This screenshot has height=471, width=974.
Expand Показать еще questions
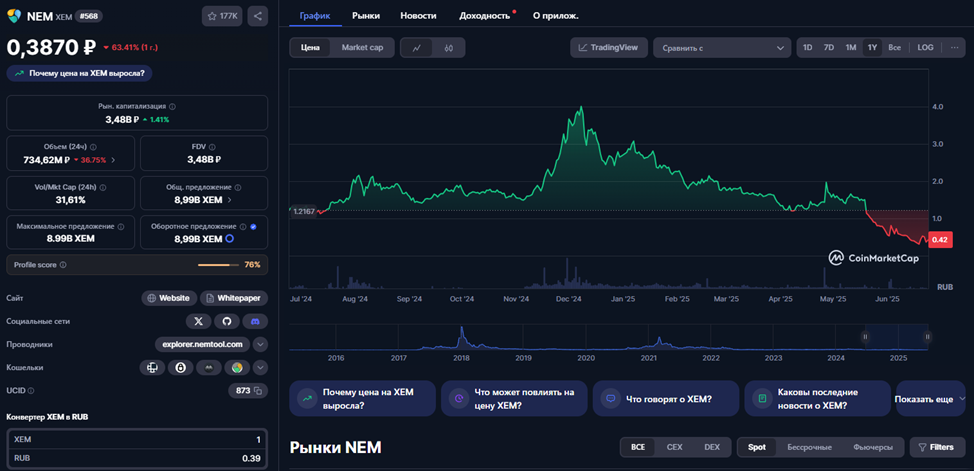click(x=929, y=399)
